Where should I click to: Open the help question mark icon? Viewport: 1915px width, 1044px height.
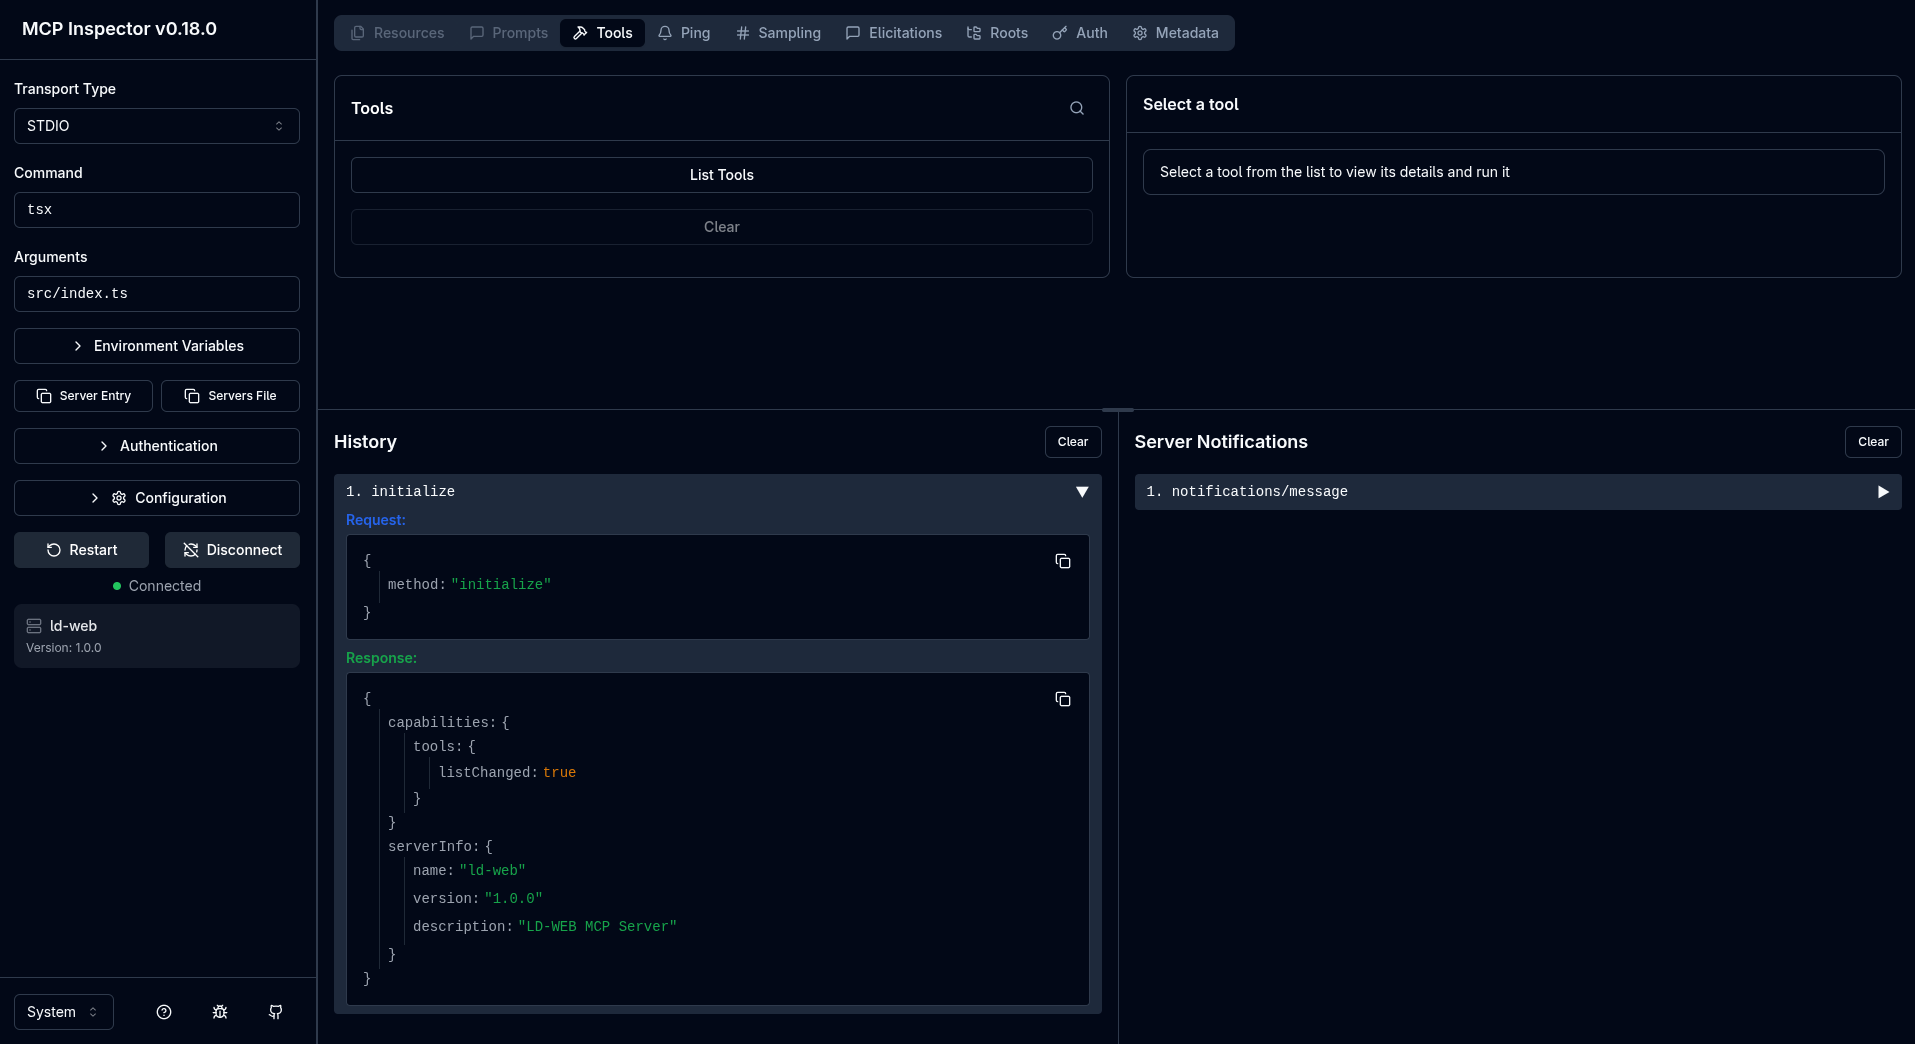163,1012
